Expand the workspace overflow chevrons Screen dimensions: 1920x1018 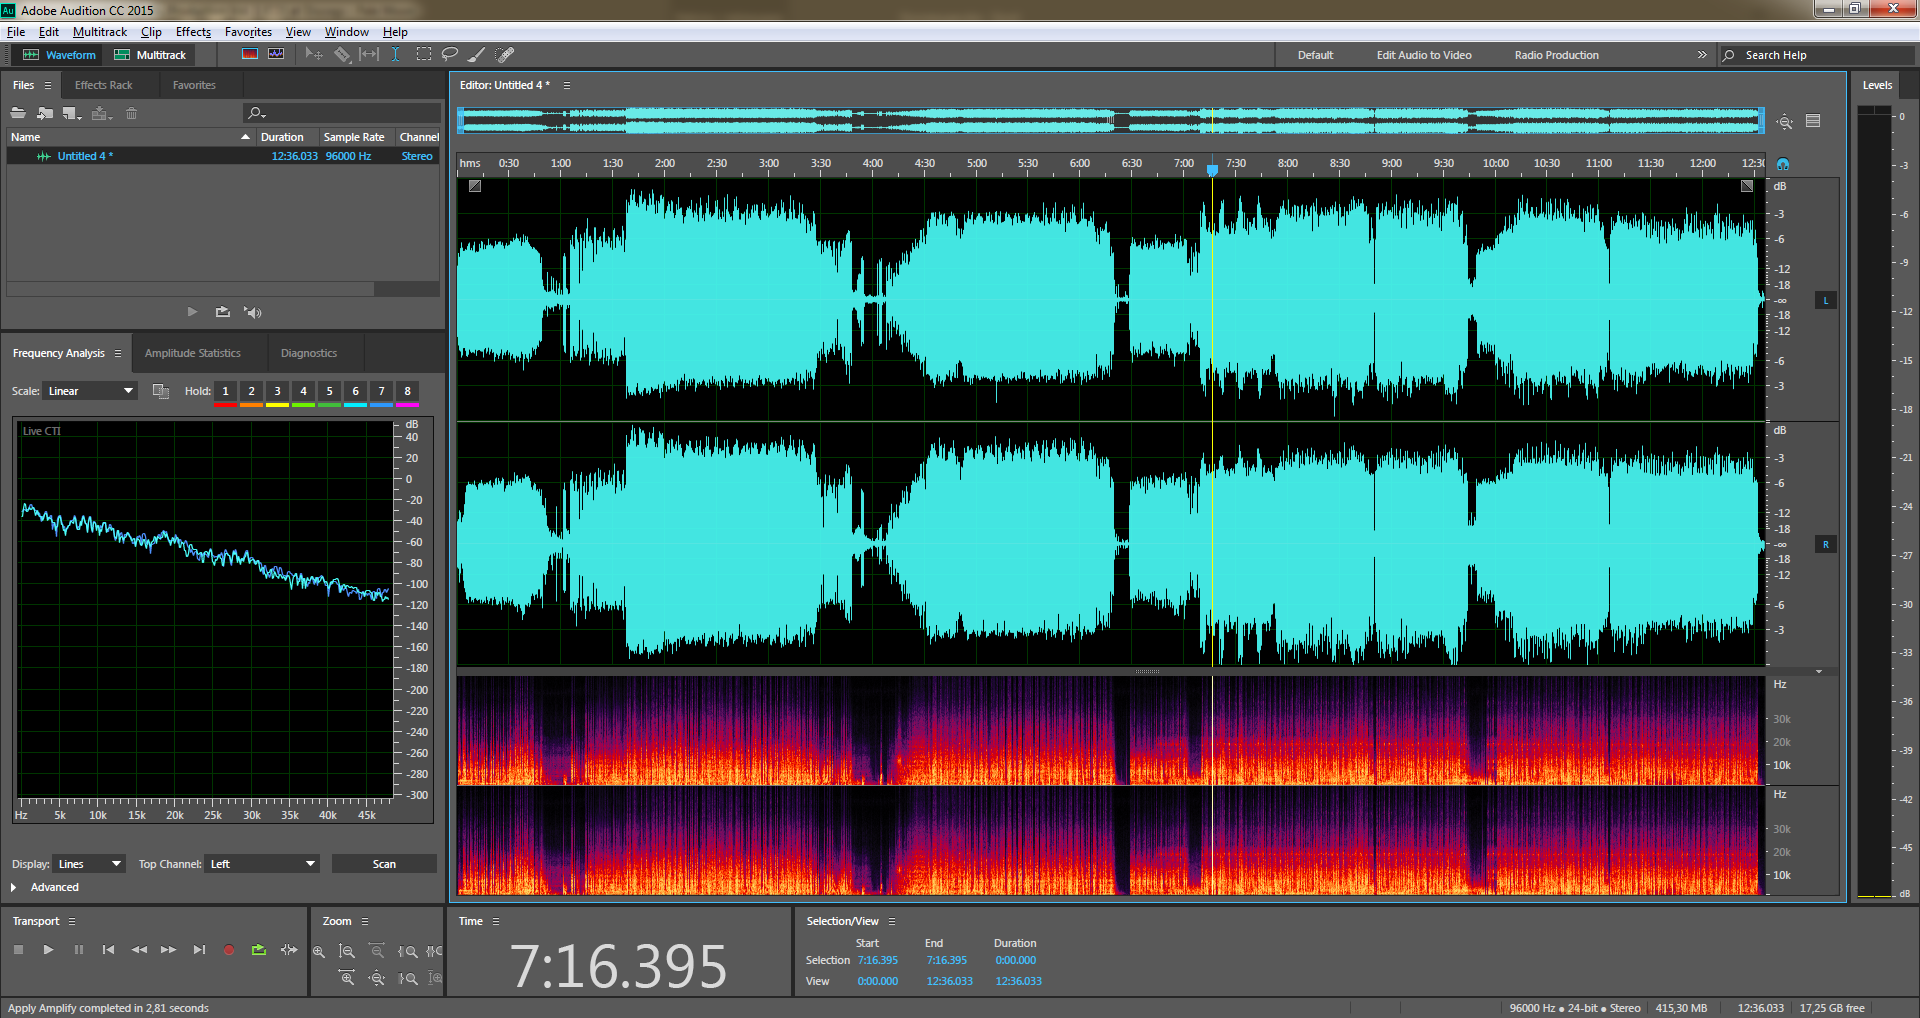point(1702,55)
